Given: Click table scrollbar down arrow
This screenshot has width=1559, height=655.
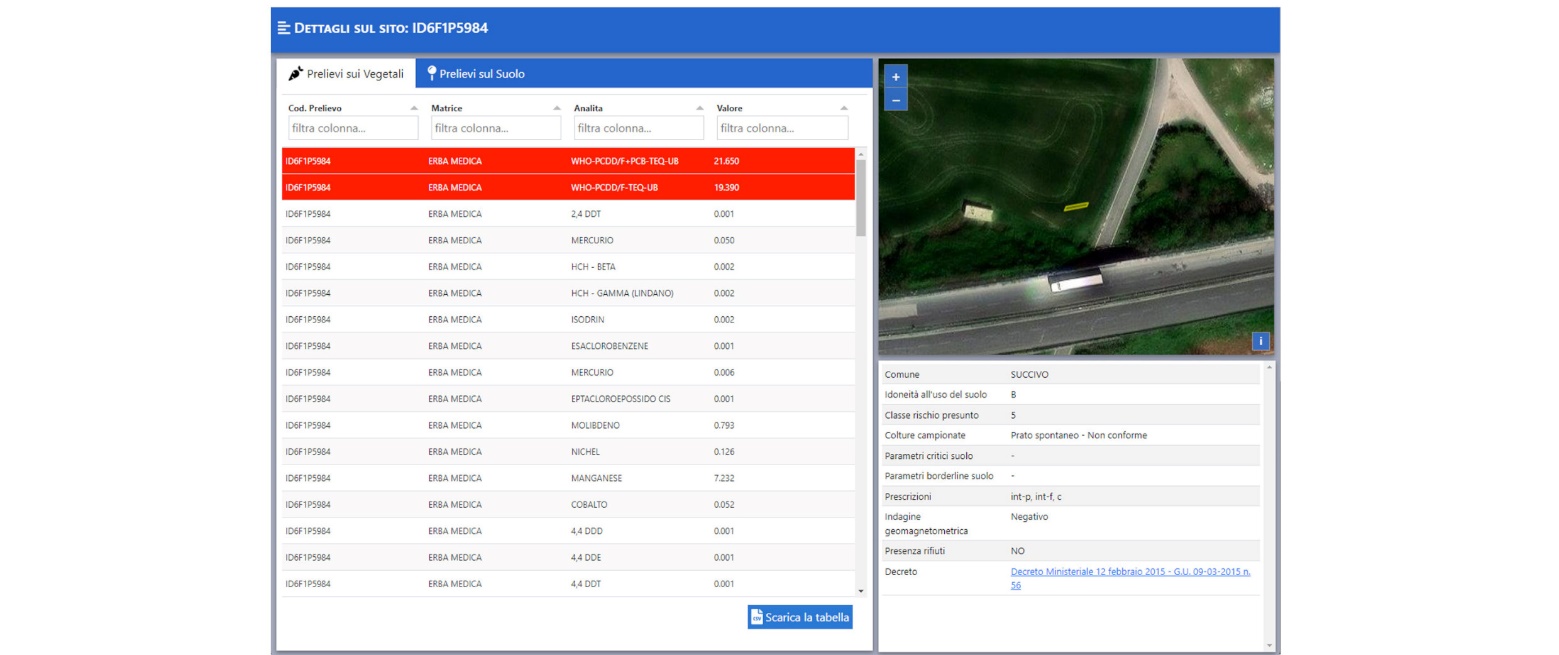Looking at the screenshot, I should 861,591.
